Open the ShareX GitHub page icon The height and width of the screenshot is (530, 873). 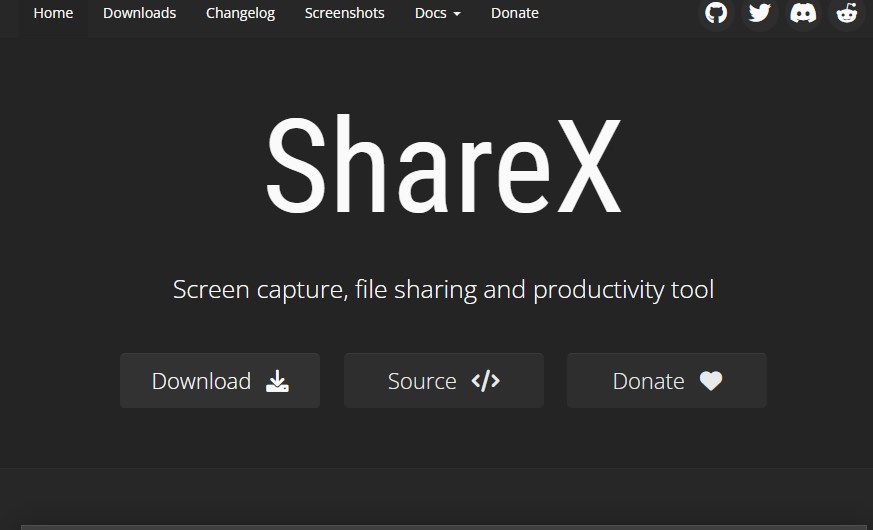(716, 13)
